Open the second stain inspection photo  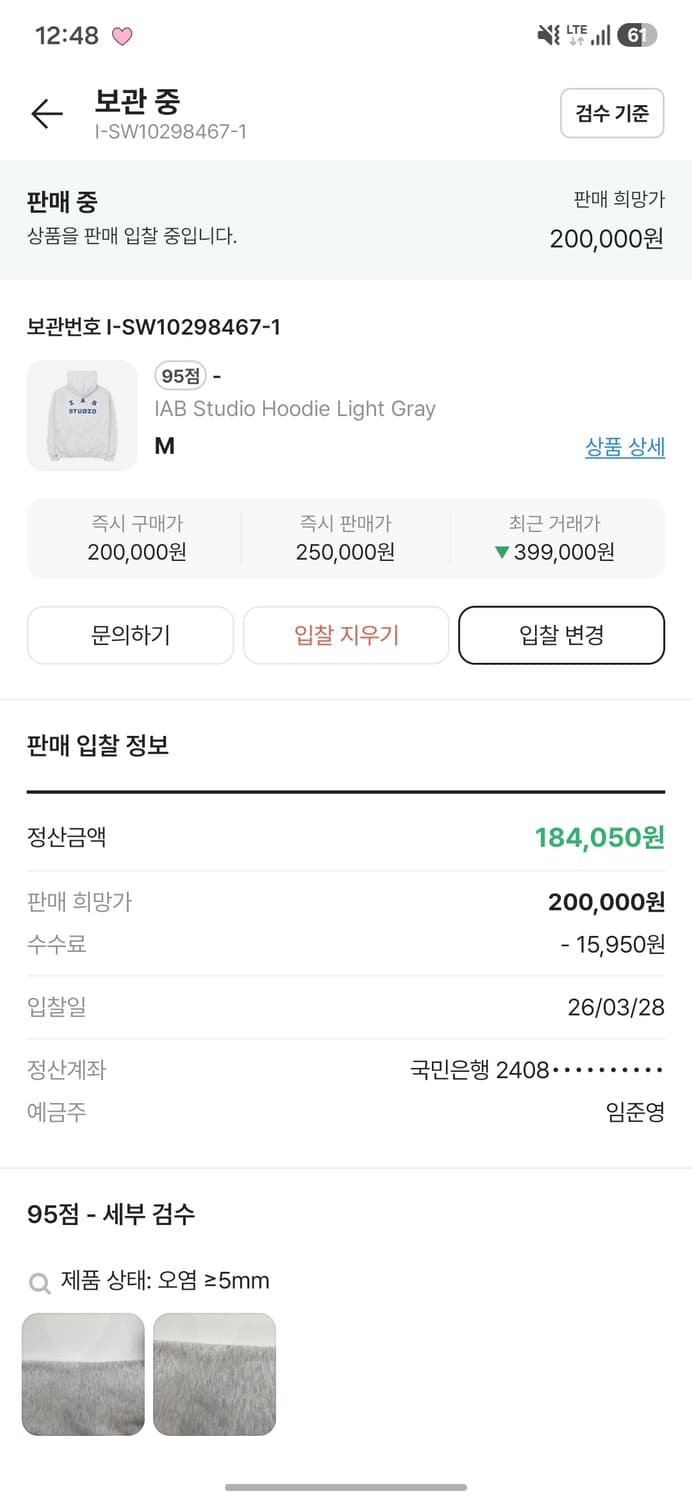214,1374
